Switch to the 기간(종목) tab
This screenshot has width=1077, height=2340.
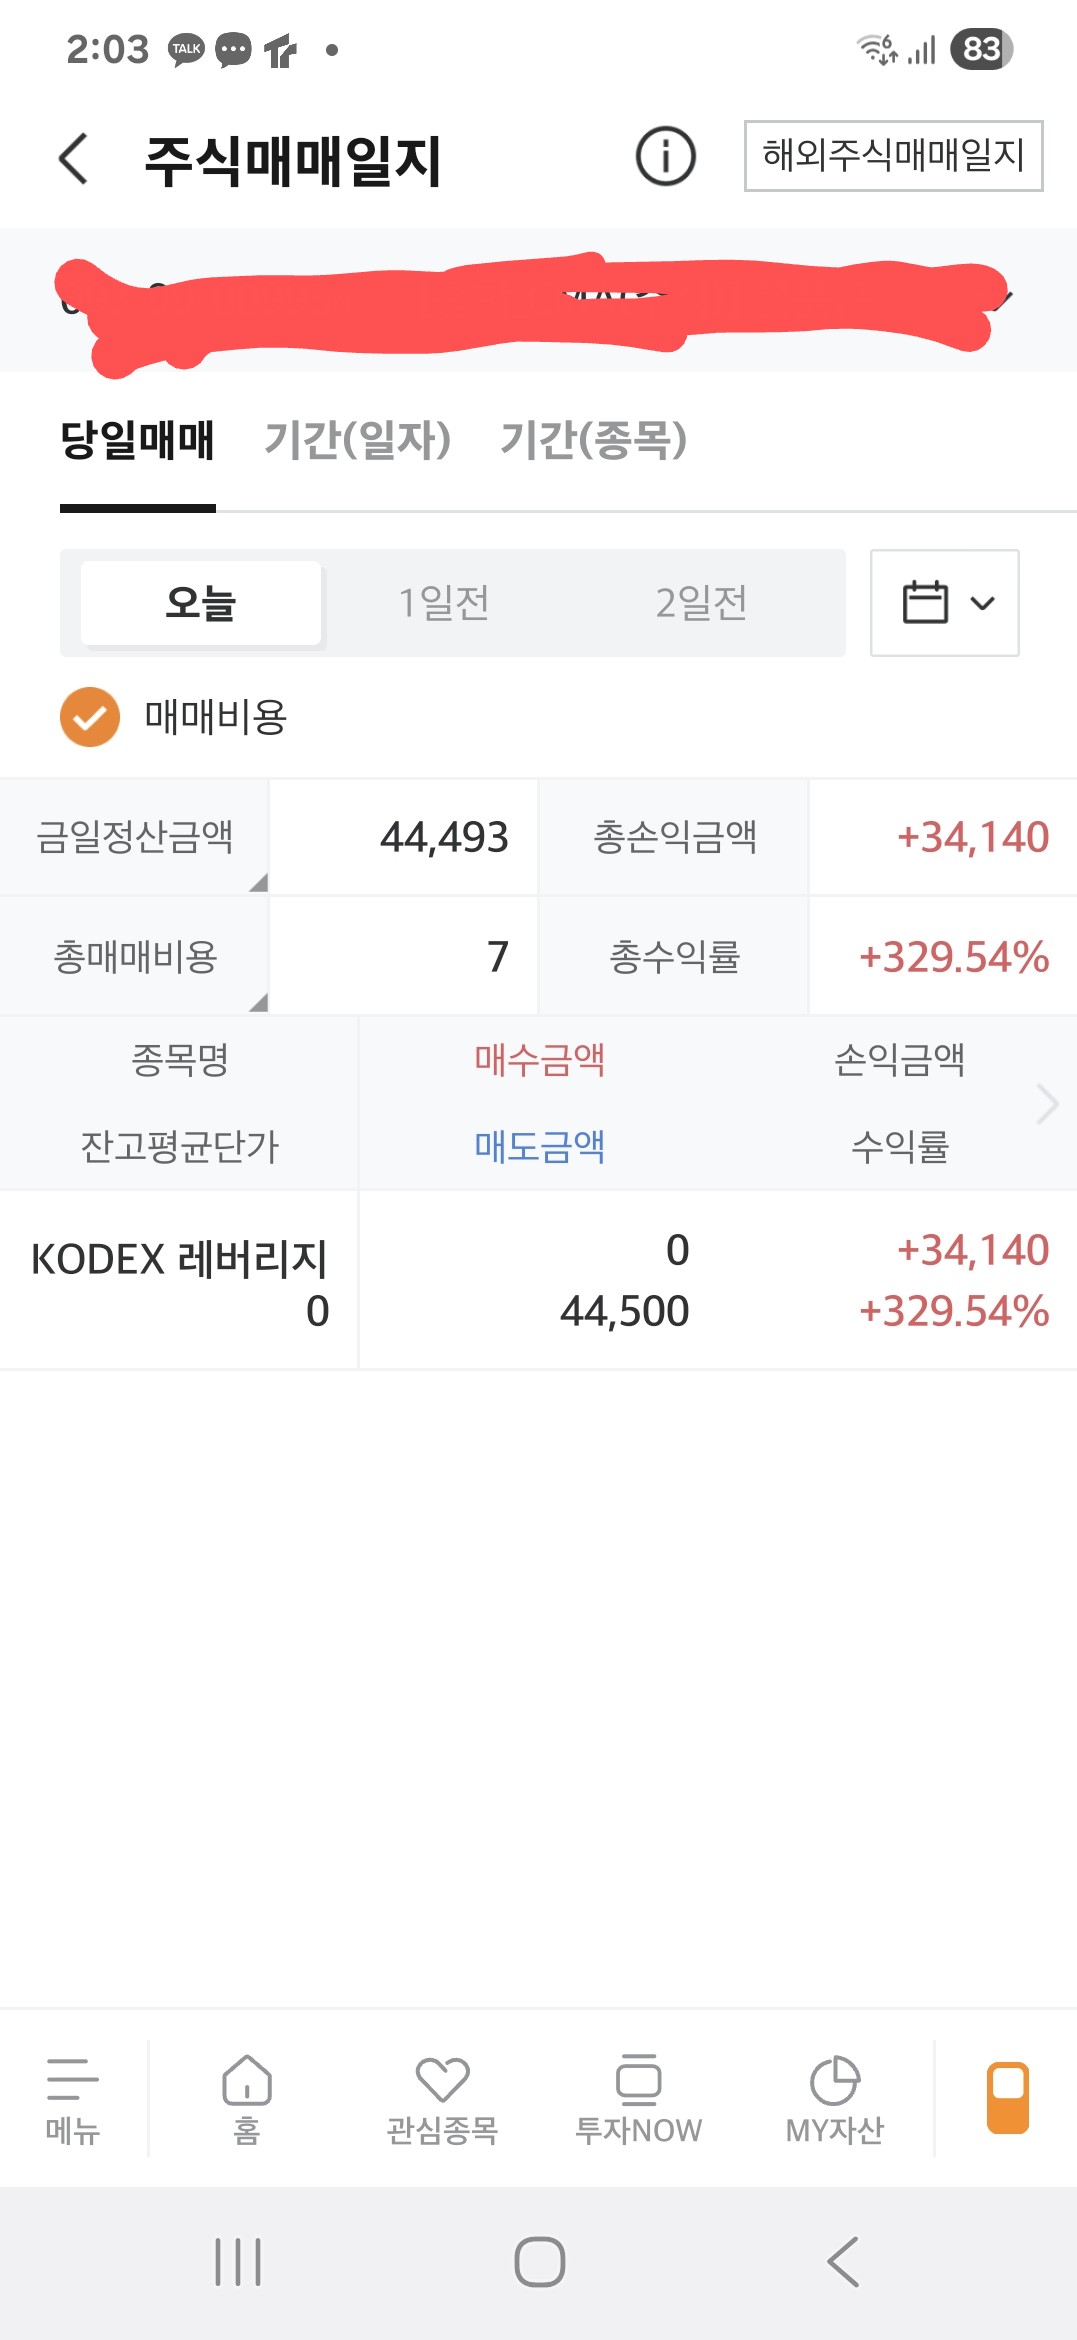(593, 440)
